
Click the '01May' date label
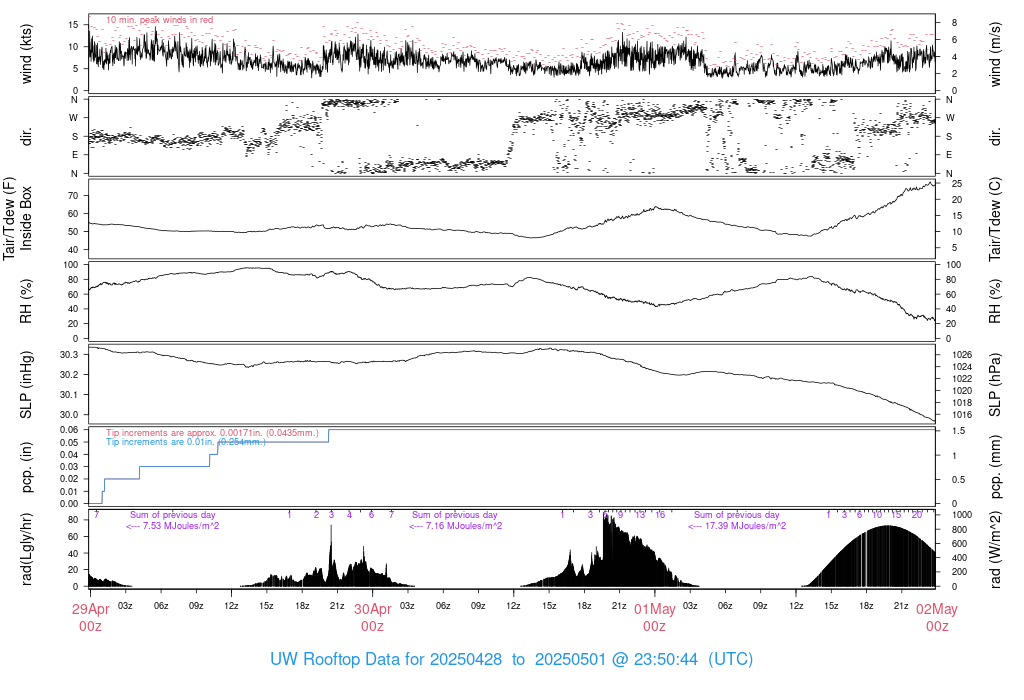[x=654, y=609]
